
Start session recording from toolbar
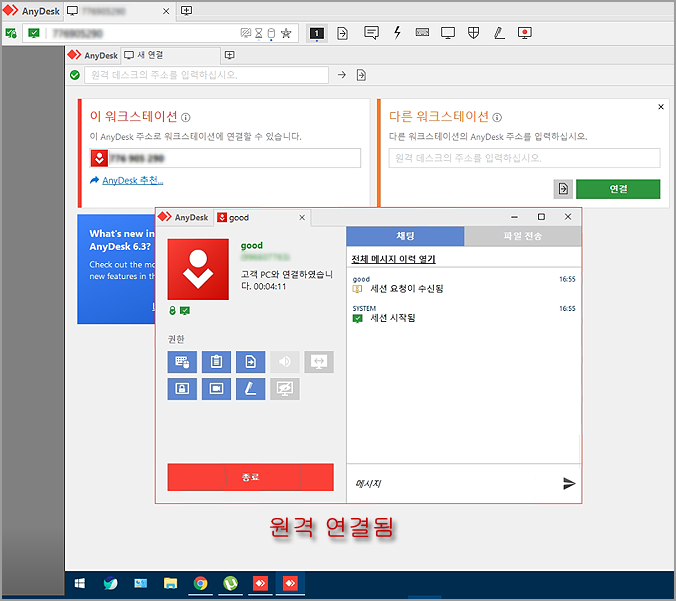tap(525, 33)
